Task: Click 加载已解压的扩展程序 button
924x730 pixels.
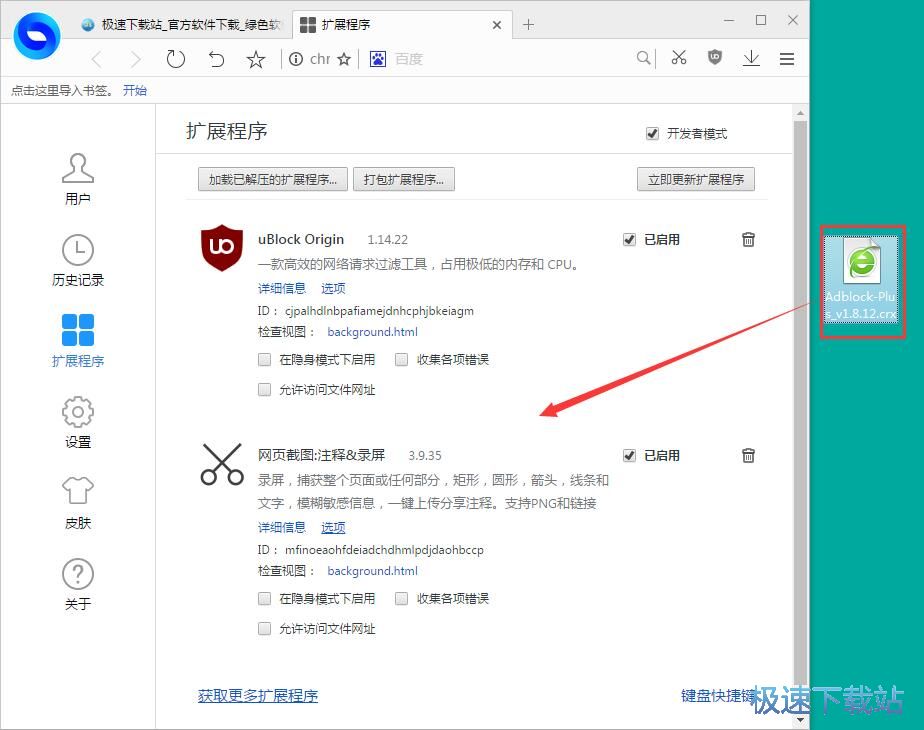Action: click(x=273, y=179)
